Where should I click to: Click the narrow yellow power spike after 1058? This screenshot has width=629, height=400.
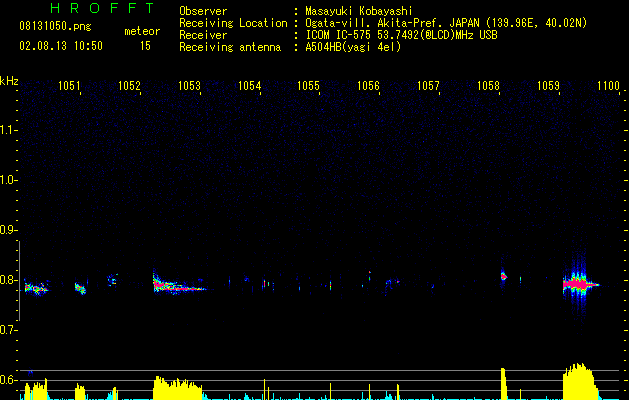click(503, 384)
